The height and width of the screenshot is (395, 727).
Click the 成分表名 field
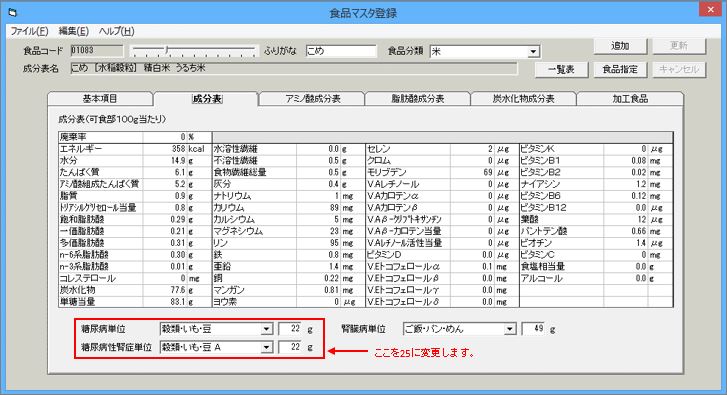tap(294, 68)
